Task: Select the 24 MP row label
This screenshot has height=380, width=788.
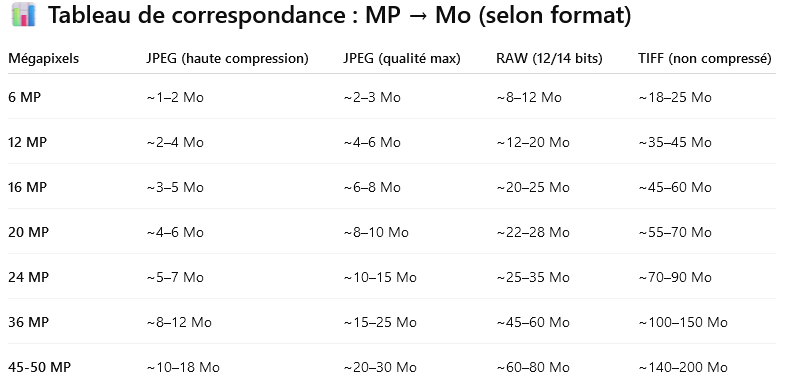Action: tap(28, 277)
